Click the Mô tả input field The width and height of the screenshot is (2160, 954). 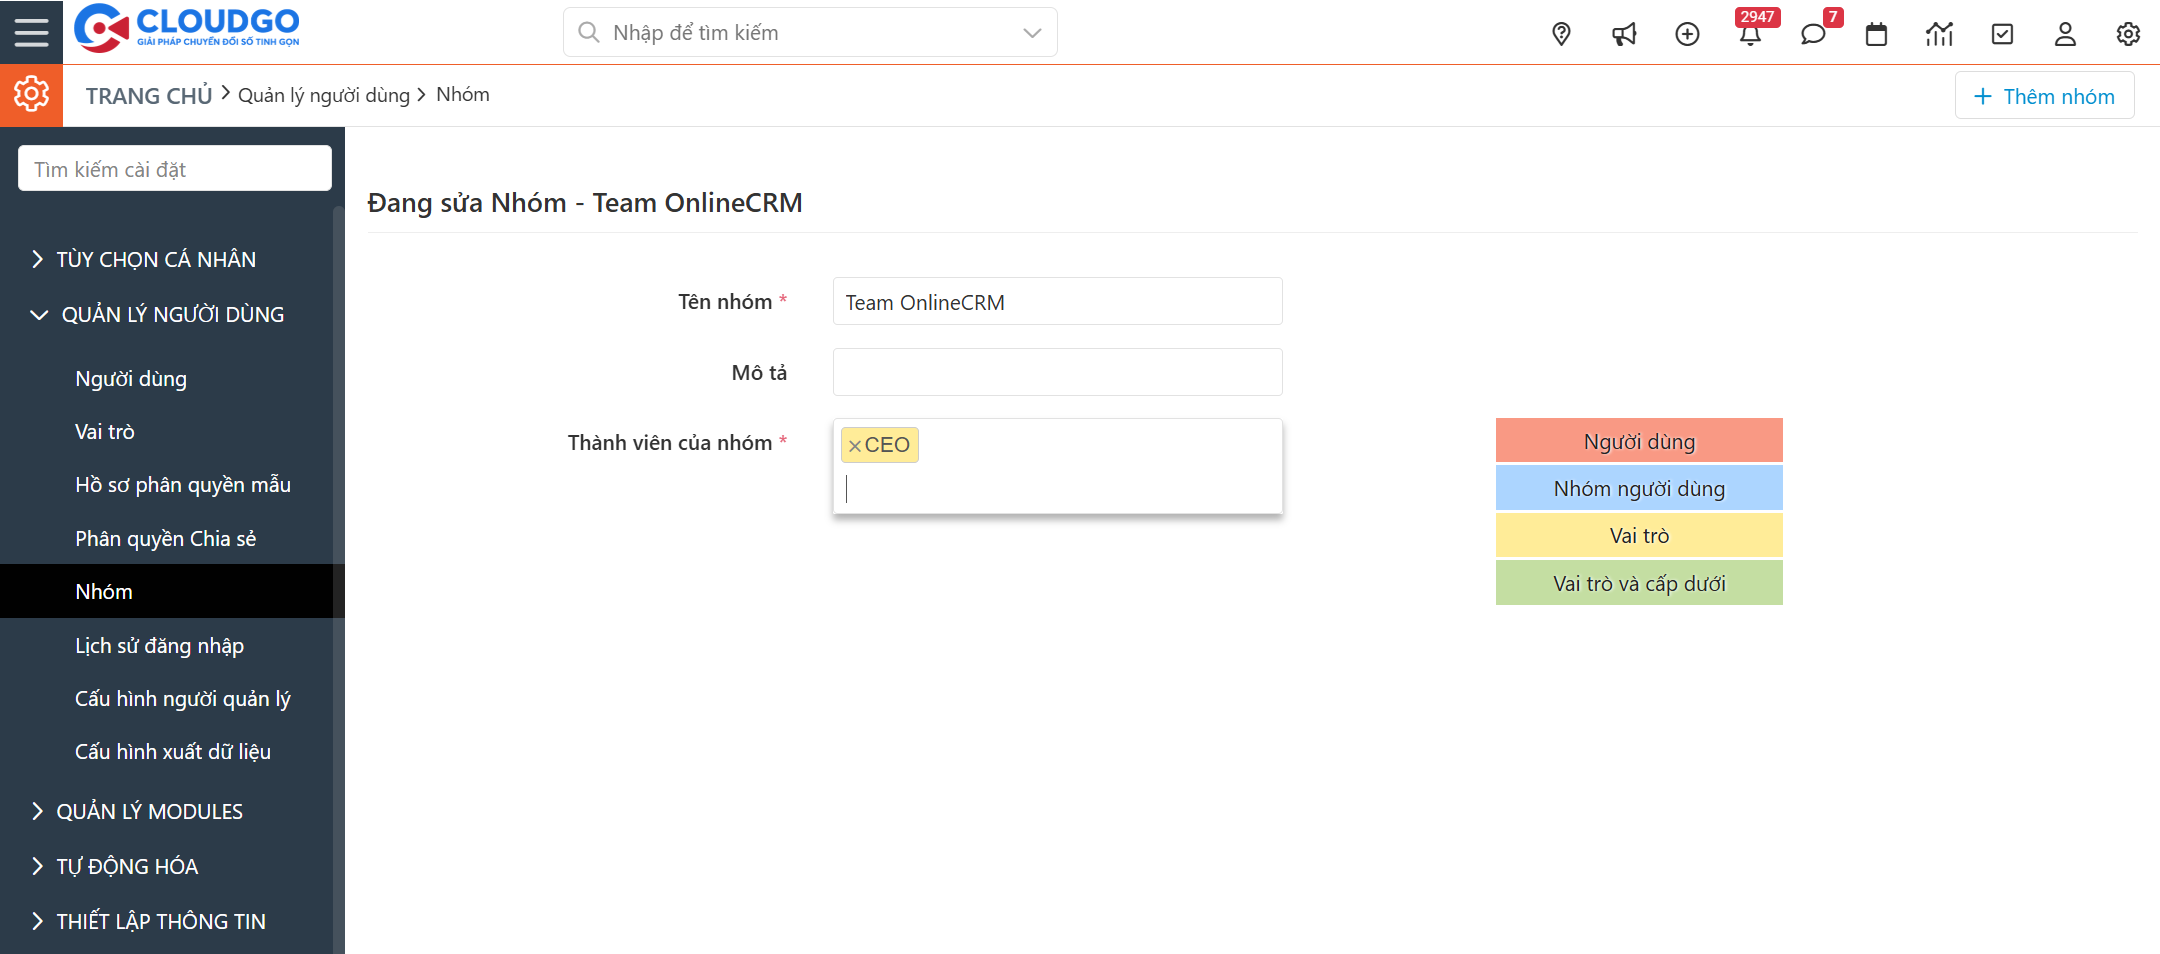coord(1057,372)
